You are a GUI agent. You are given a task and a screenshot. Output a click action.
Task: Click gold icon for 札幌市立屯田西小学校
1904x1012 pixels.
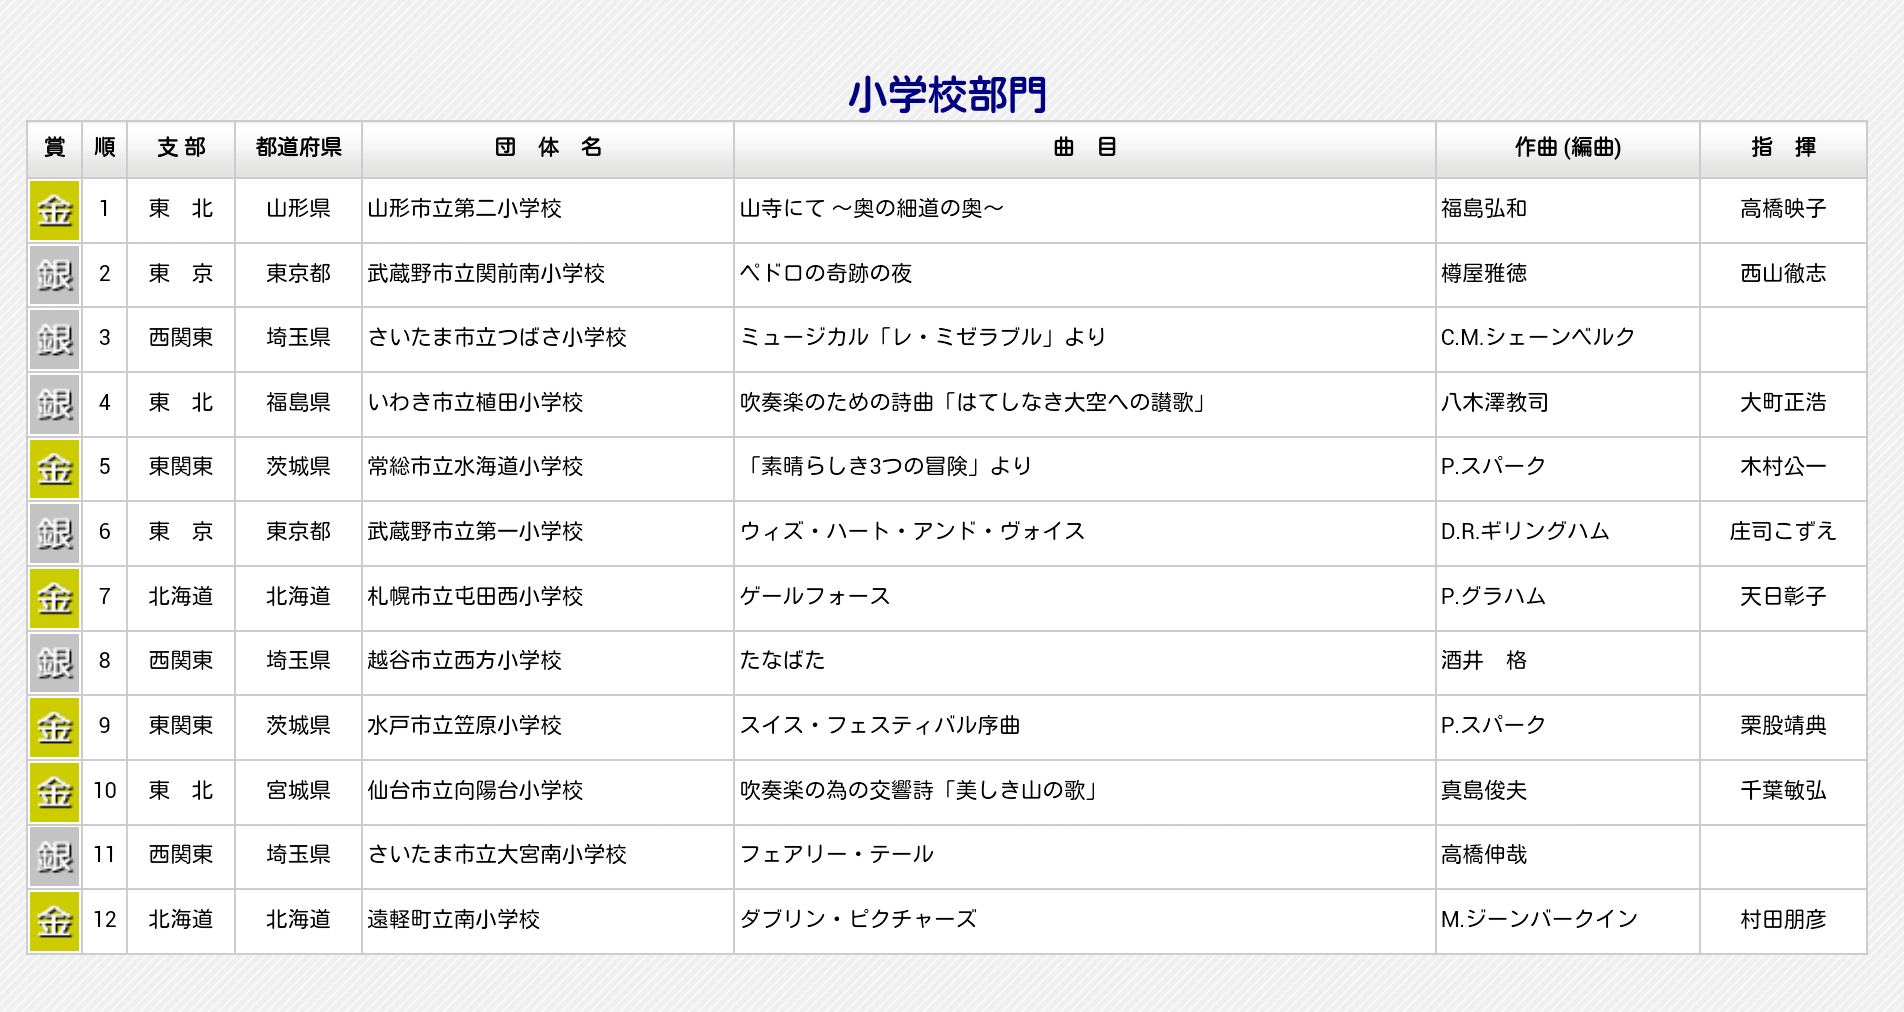coord(54,598)
